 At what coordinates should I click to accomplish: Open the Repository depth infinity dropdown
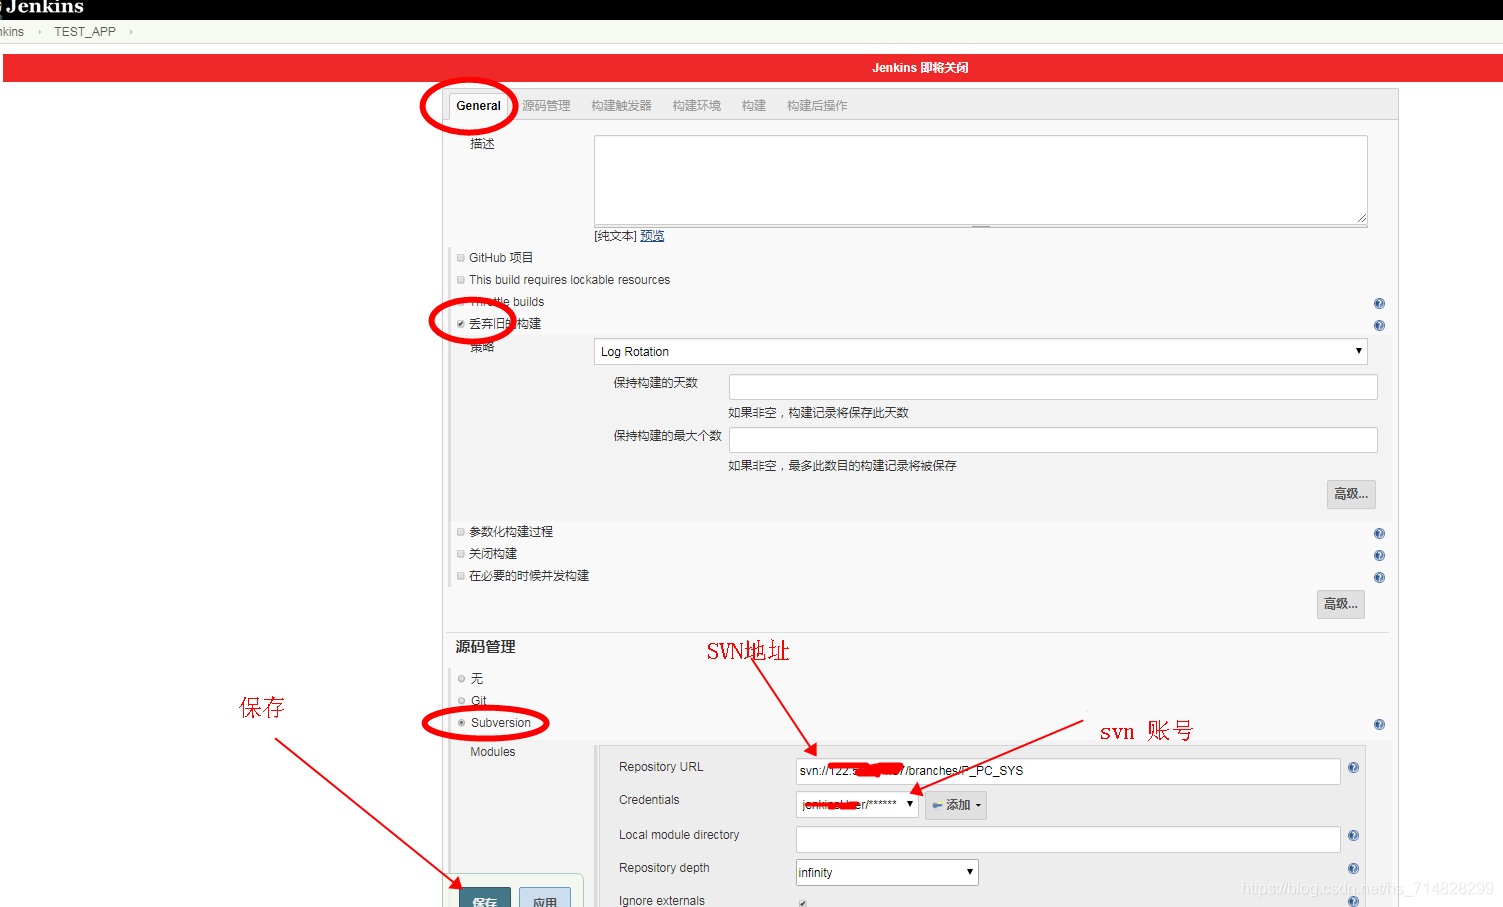887,872
